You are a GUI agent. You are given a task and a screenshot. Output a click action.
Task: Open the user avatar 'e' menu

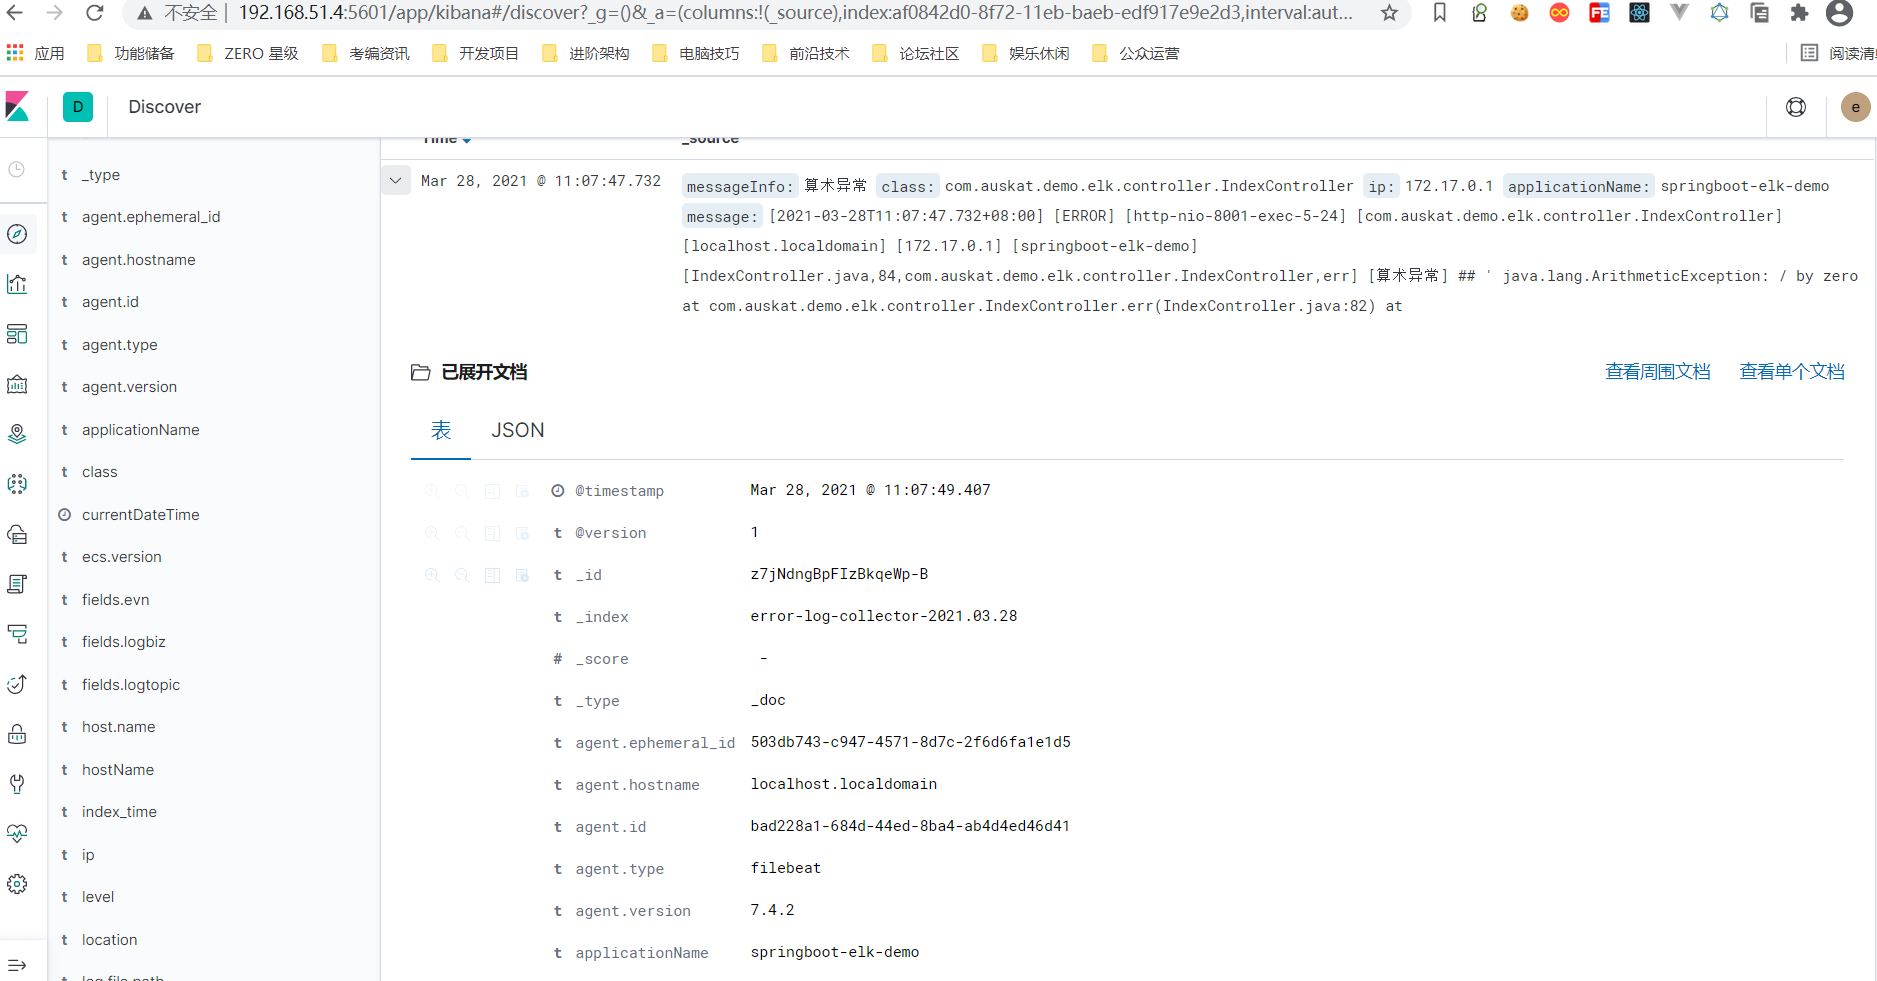pyautogui.click(x=1856, y=107)
